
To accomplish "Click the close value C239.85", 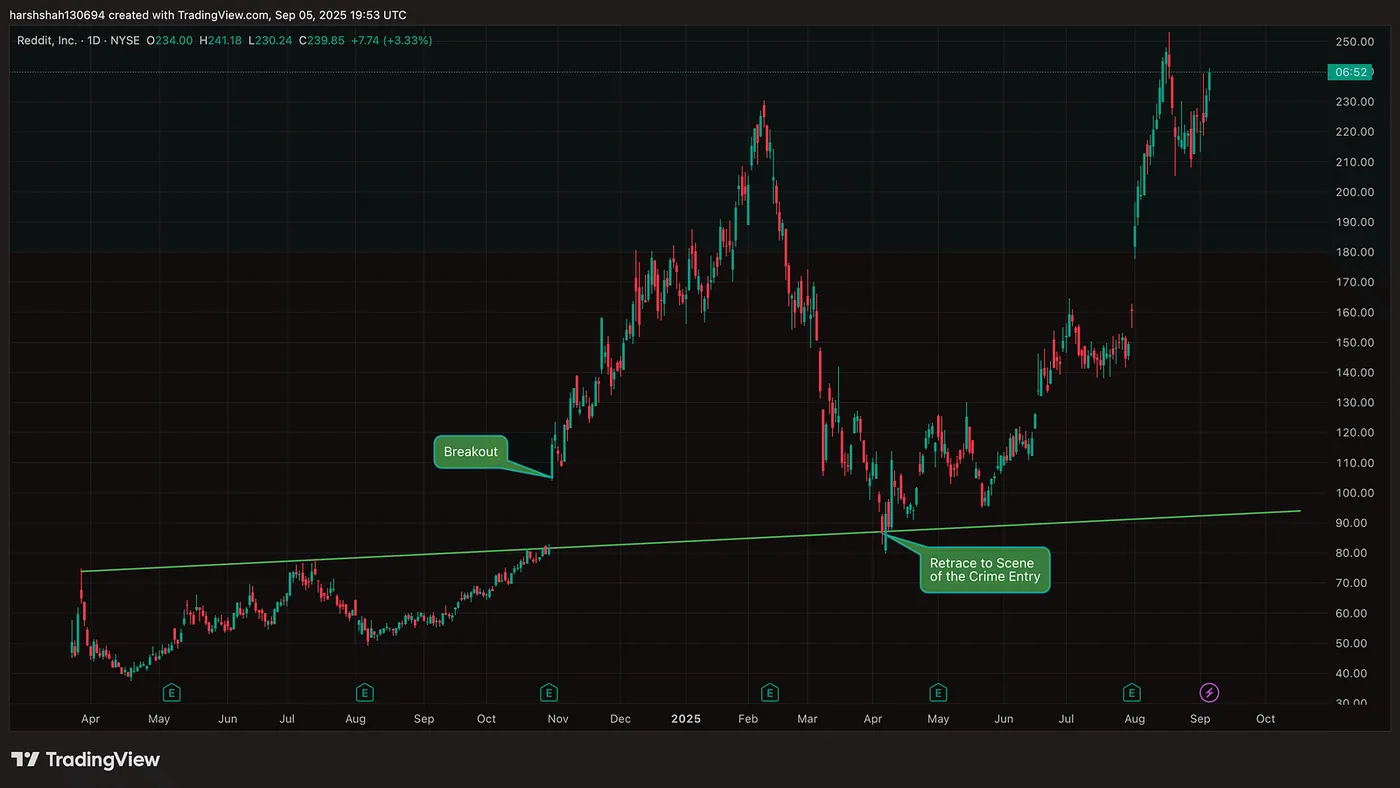I will pyautogui.click(x=322, y=40).
